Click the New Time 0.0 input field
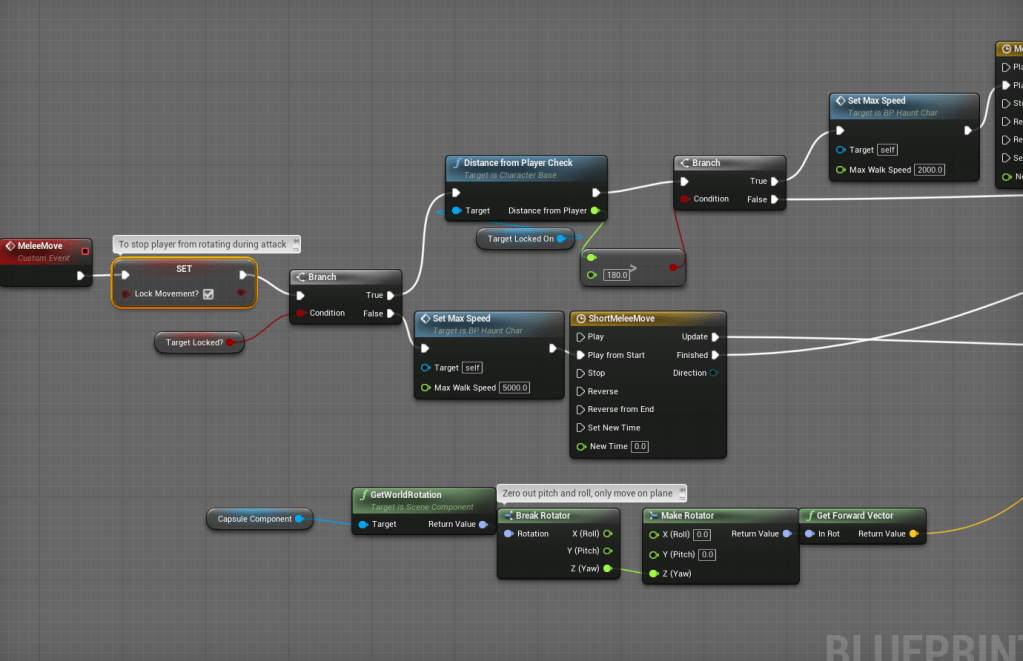This screenshot has width=1023, height=661. point(640,446)
